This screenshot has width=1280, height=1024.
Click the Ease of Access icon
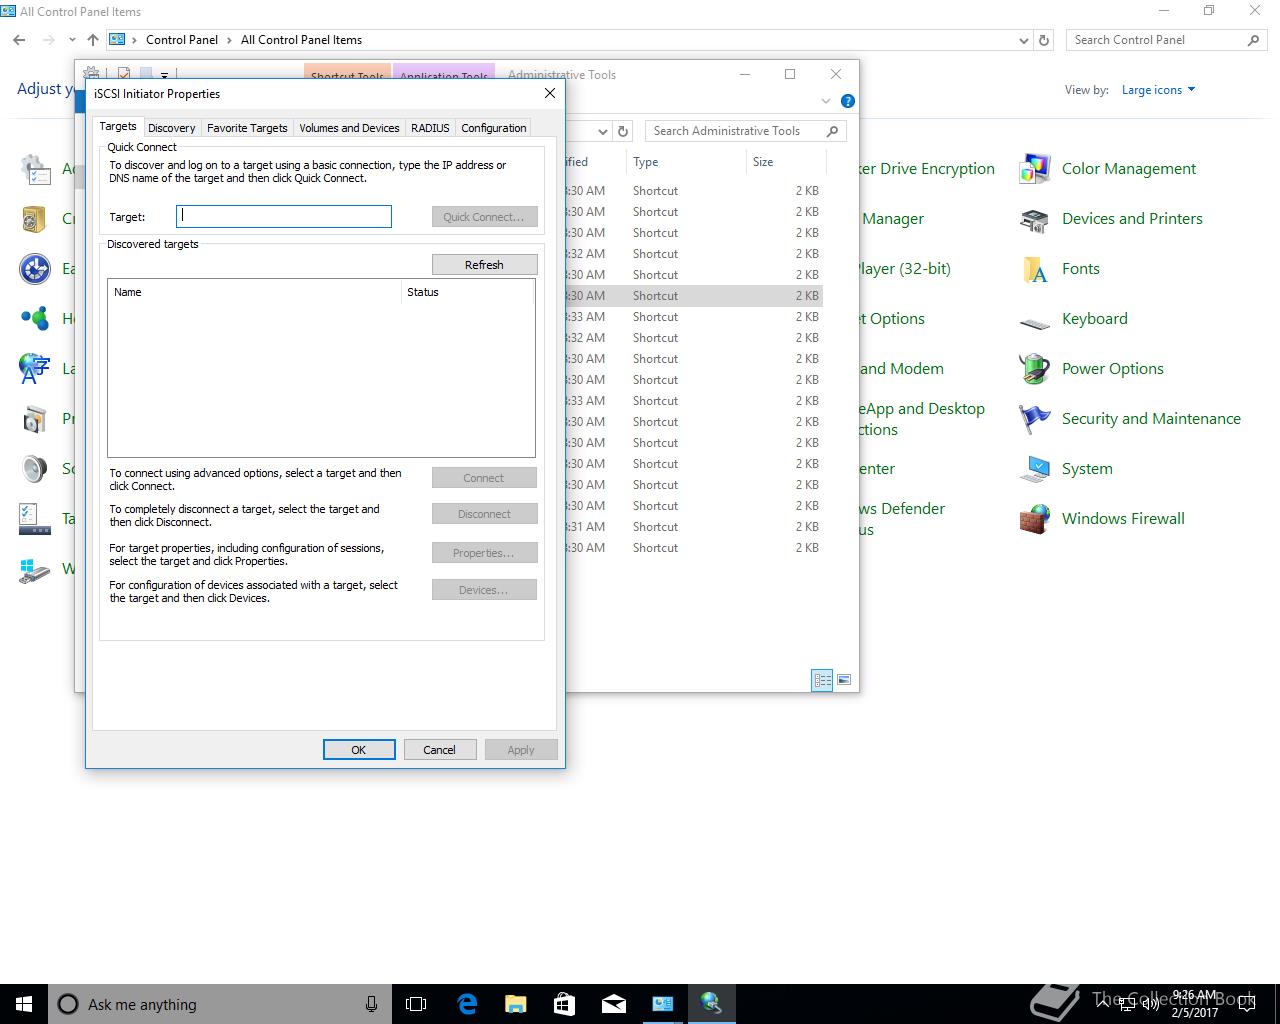tap(35, 269)
